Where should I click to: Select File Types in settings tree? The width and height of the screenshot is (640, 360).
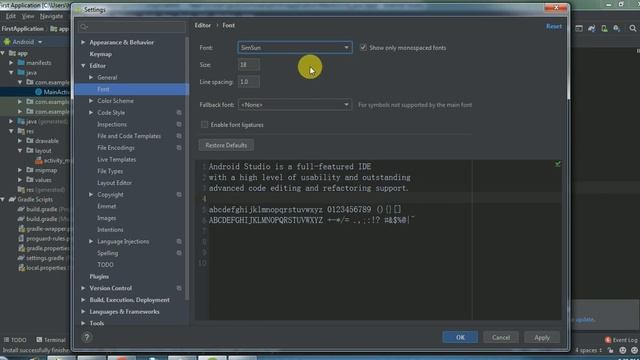tap(110, 171)
